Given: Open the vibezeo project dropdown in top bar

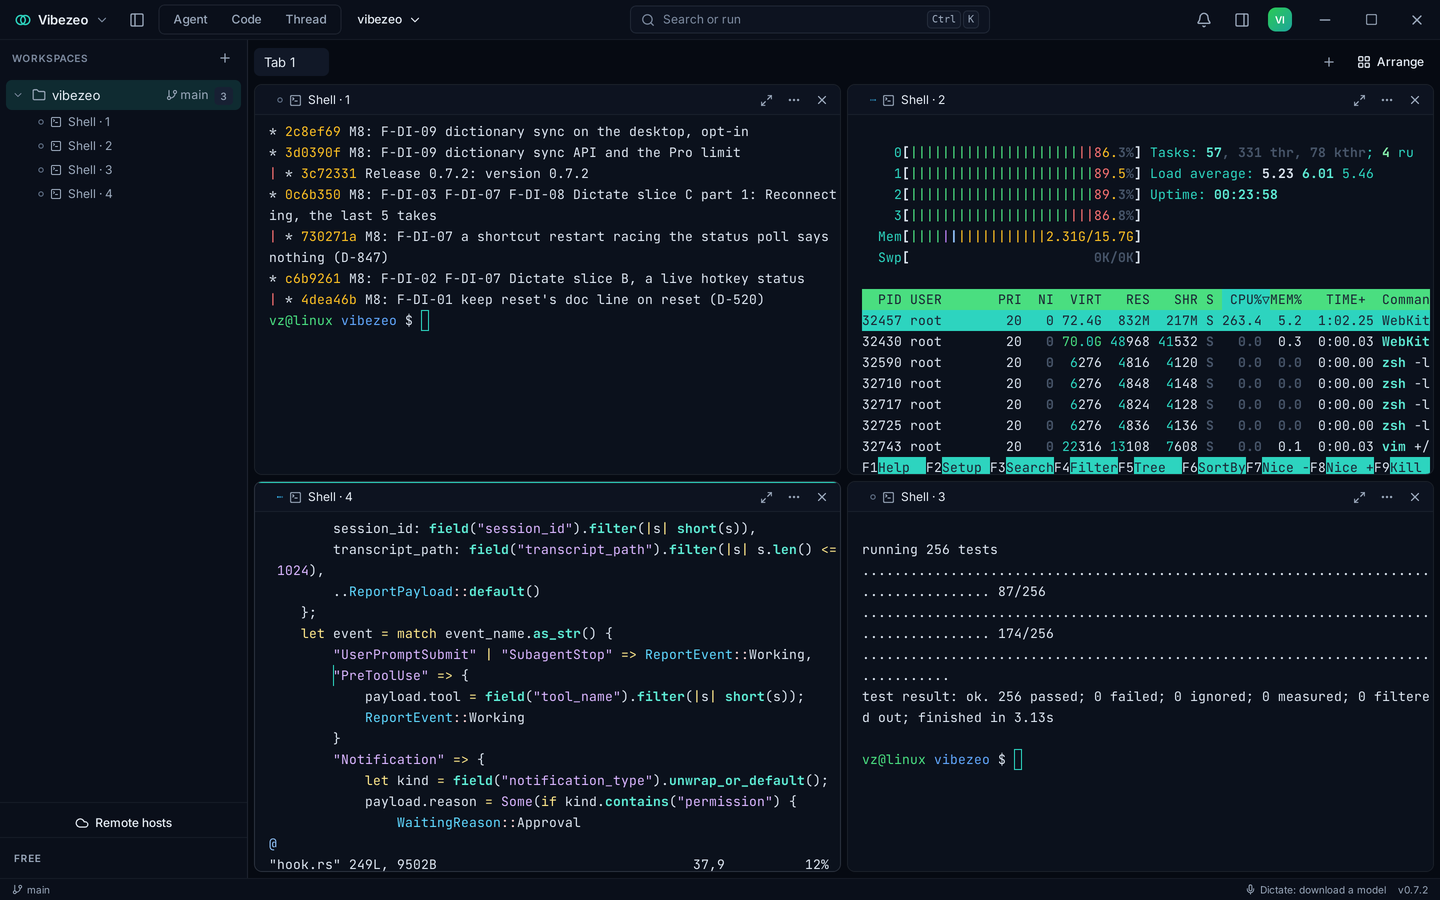Looking at the screenshot, I should [x=389, y=20].
